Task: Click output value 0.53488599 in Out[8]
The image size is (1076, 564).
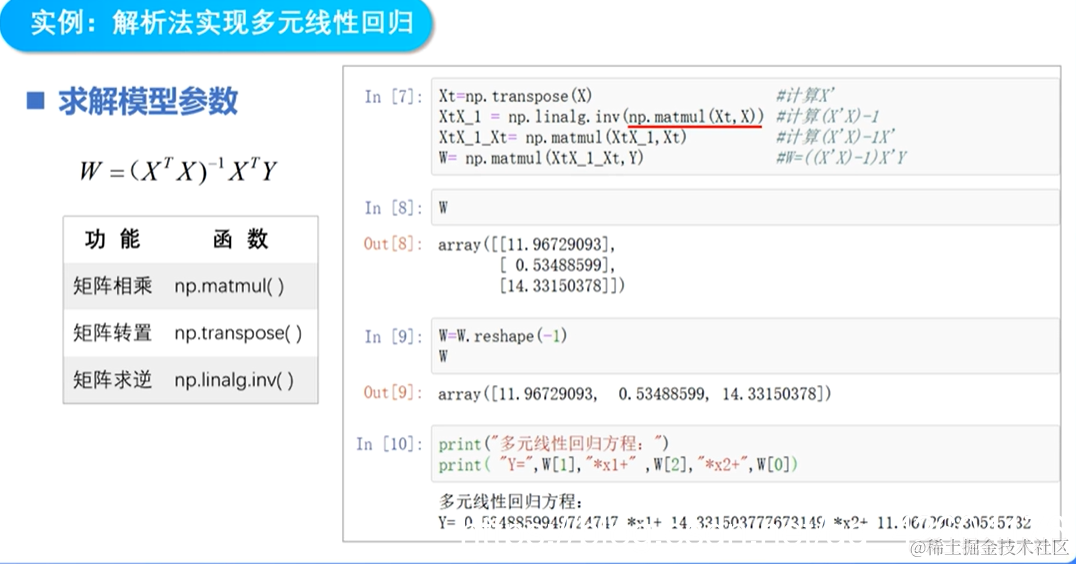Action: [x=559, y=265]
